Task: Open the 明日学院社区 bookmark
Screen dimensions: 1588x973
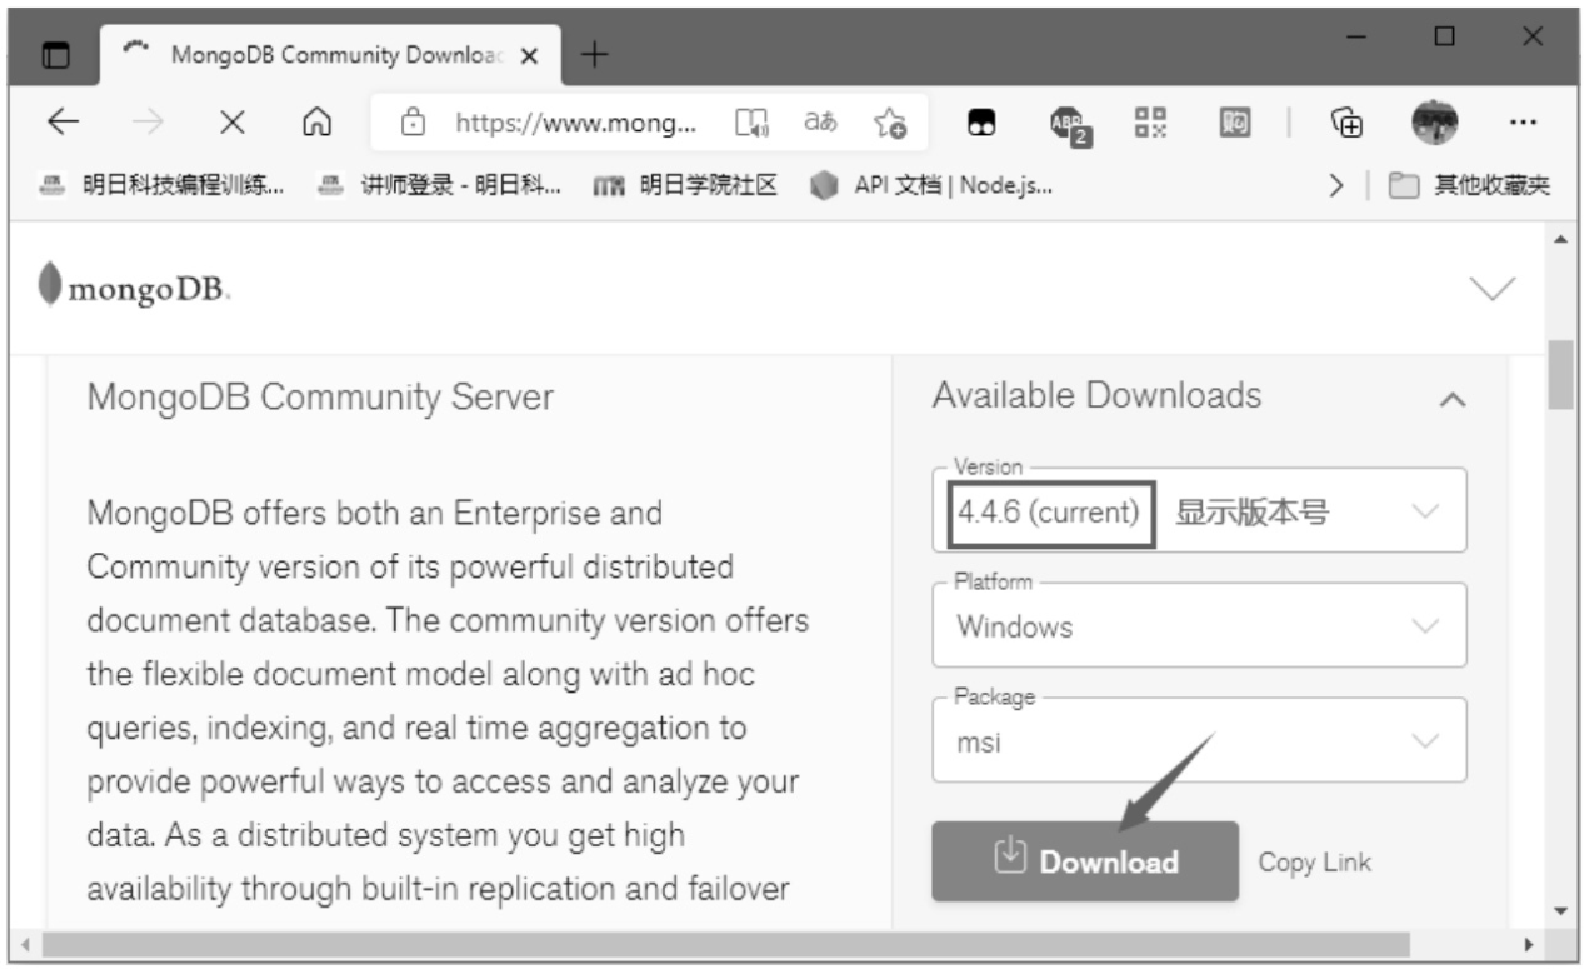Action: click(x=686, y=185)
